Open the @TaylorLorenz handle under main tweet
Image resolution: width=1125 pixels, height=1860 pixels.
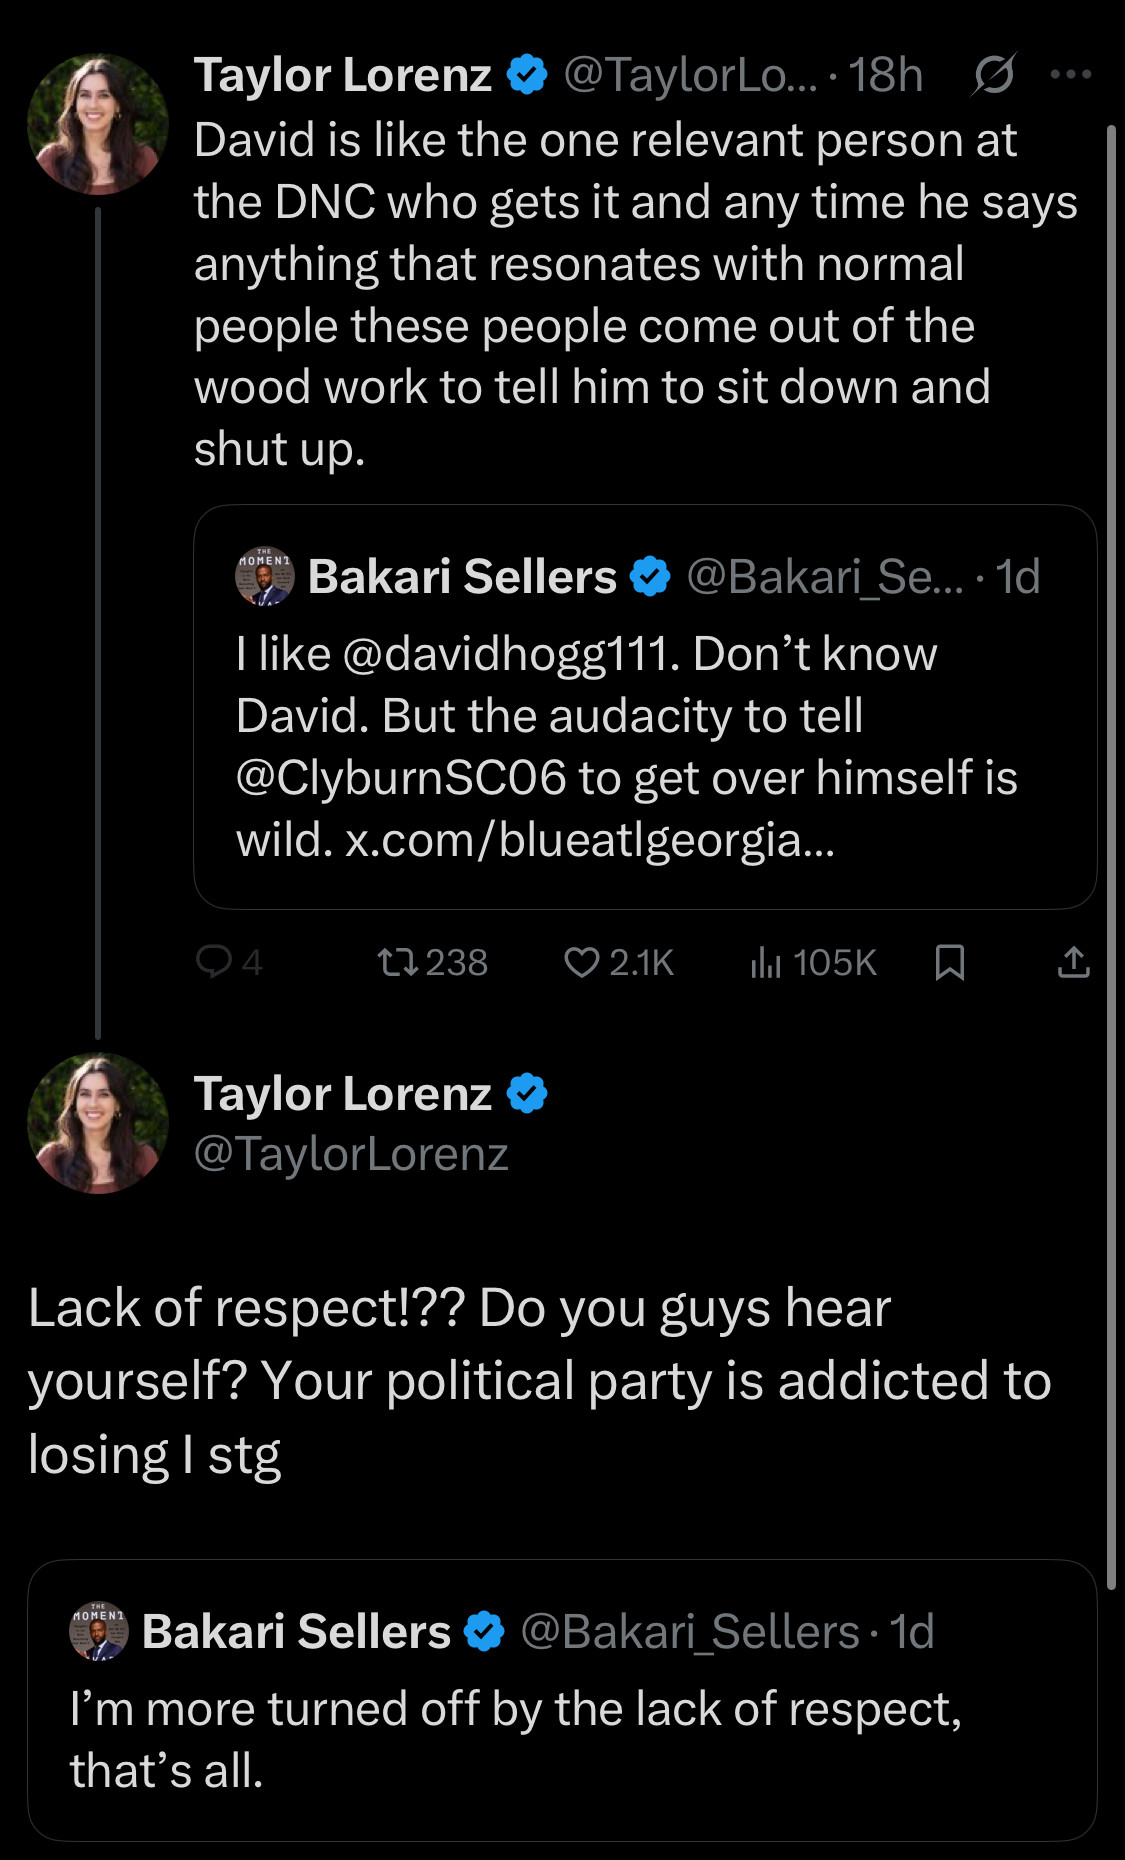point(351,1154)
